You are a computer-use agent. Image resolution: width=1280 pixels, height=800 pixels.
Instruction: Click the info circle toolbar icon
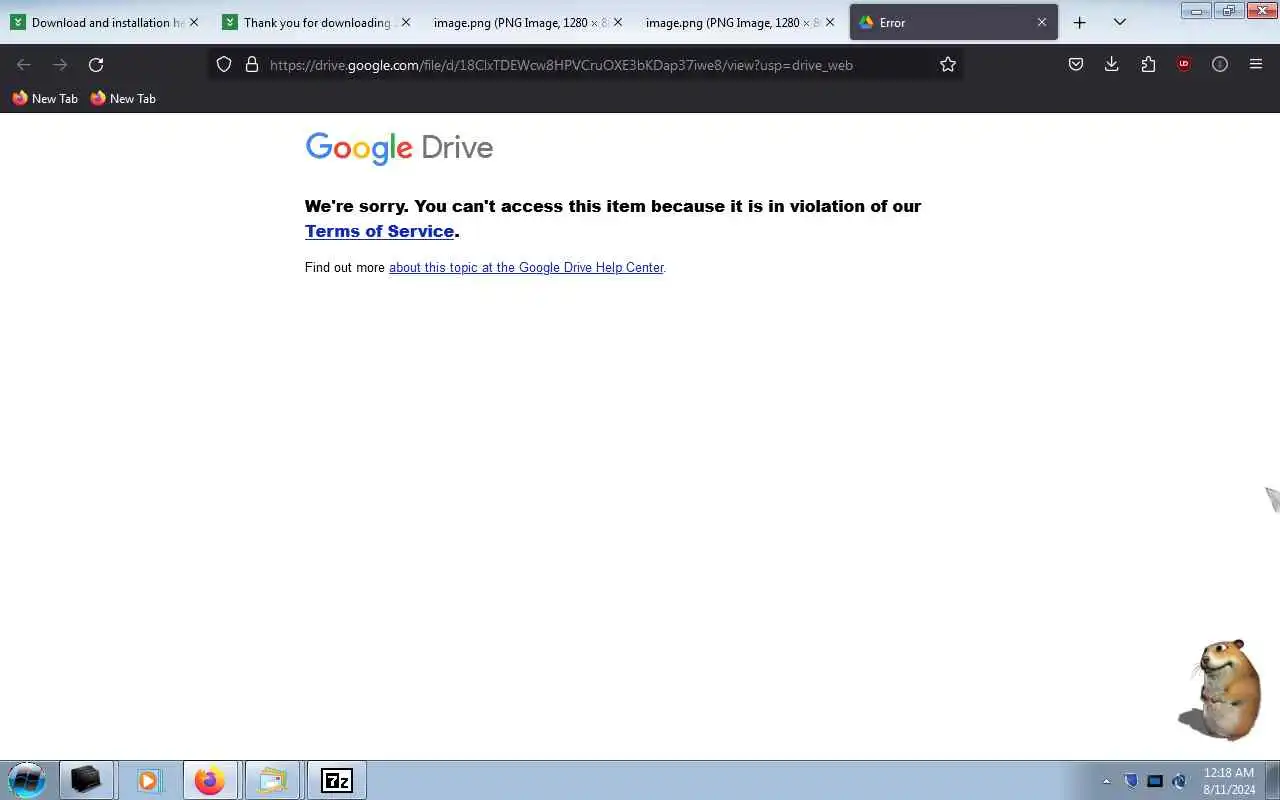tap(1220, 64)
